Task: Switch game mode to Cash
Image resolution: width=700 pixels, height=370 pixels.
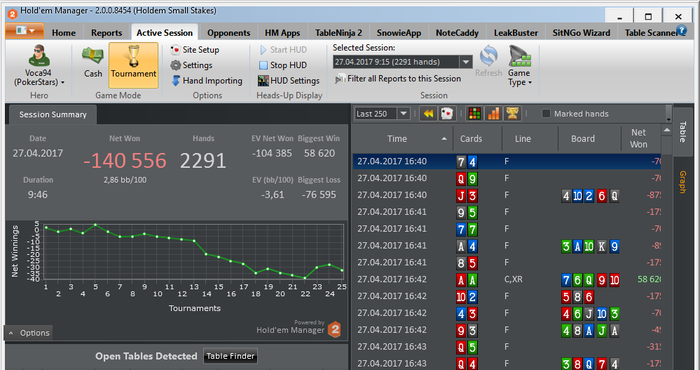Action: (93, 62)
